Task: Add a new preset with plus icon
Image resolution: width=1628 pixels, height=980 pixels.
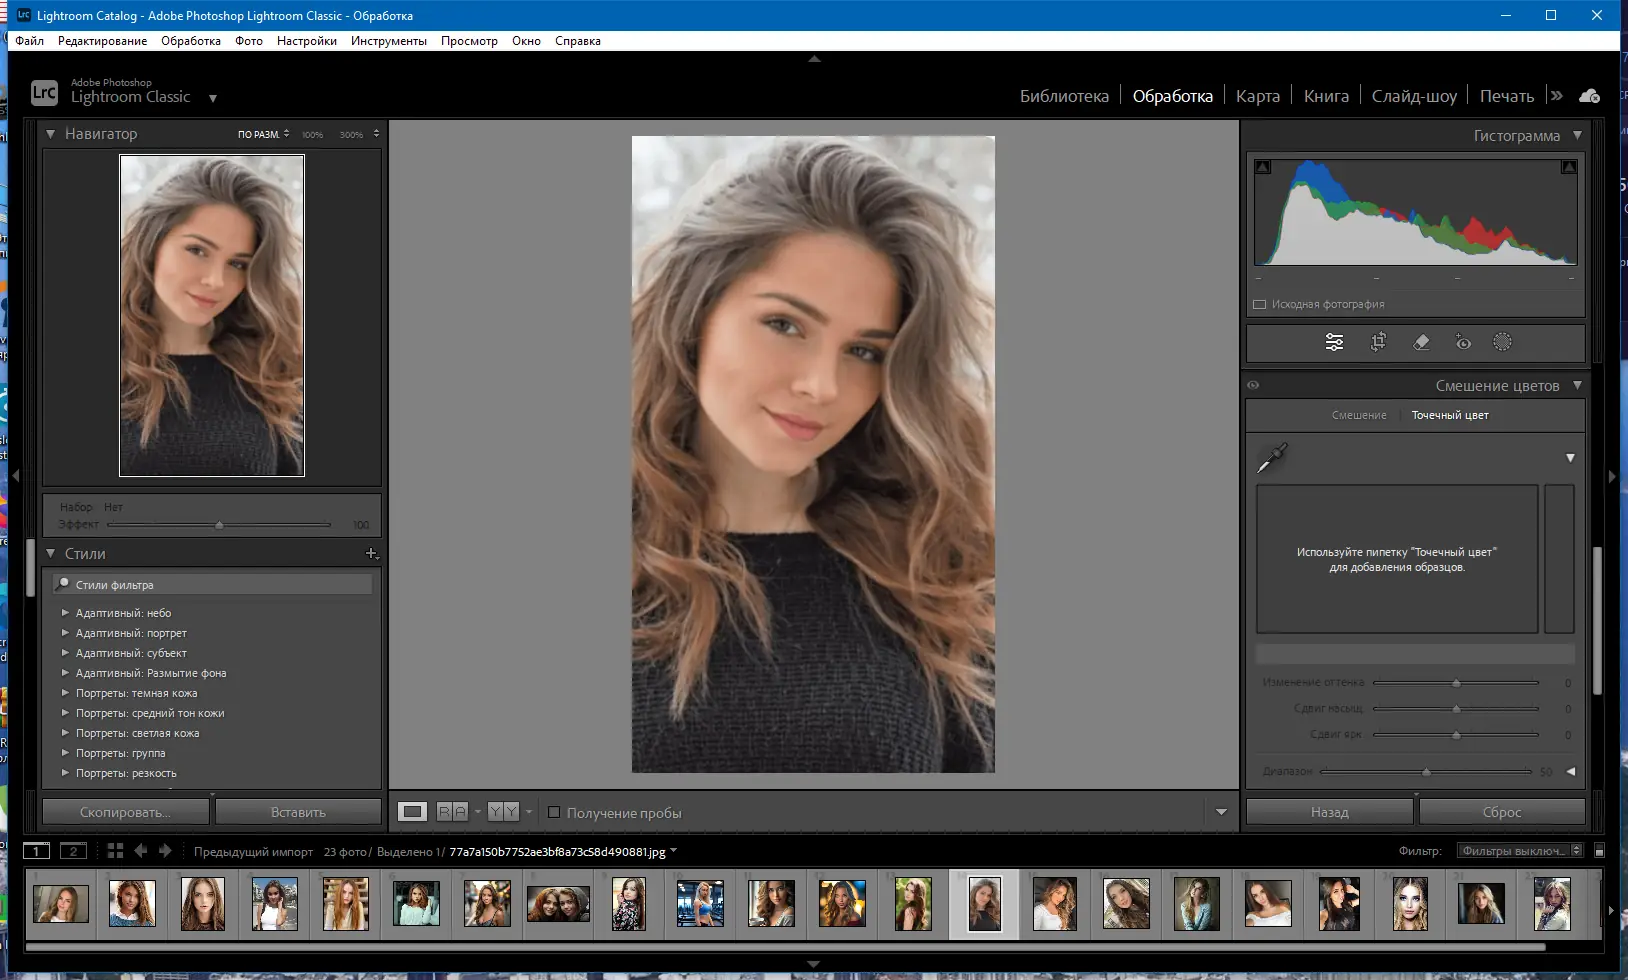Action: (x=371, y=553)
